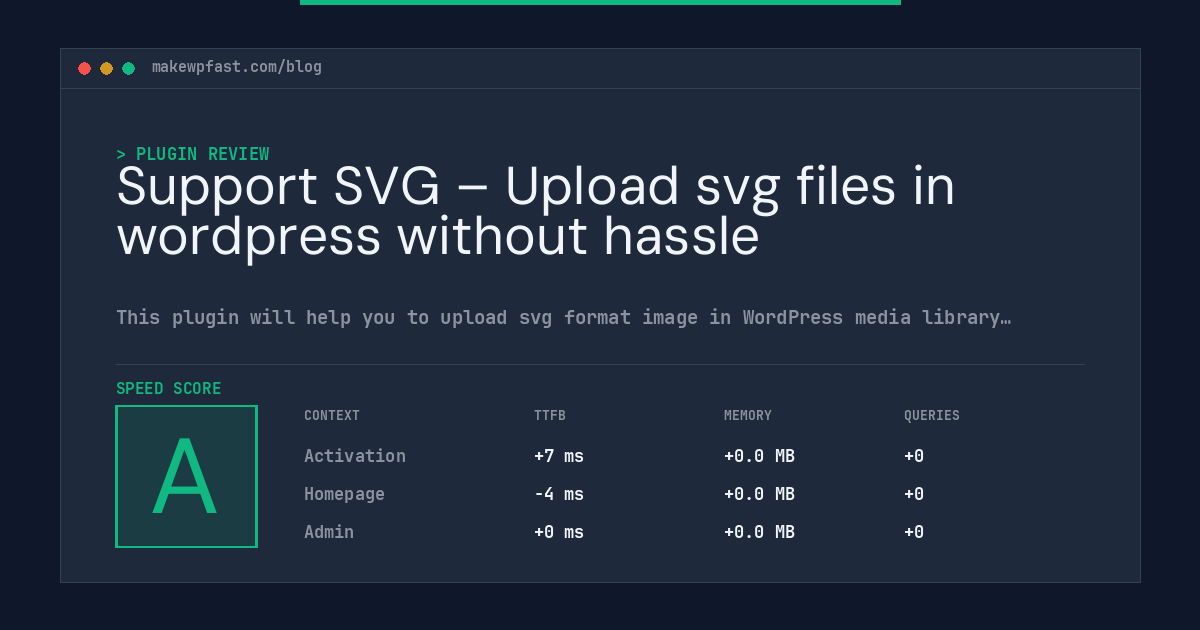Select the 'Homepage' row label

pos(344,494)
